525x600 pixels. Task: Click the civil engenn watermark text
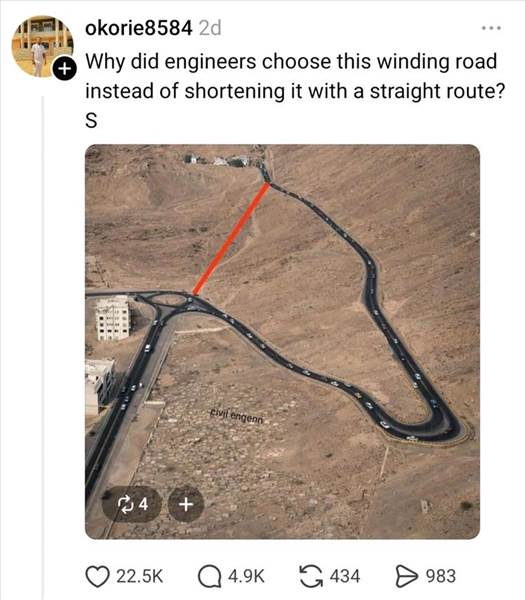[x=237, y=416]
